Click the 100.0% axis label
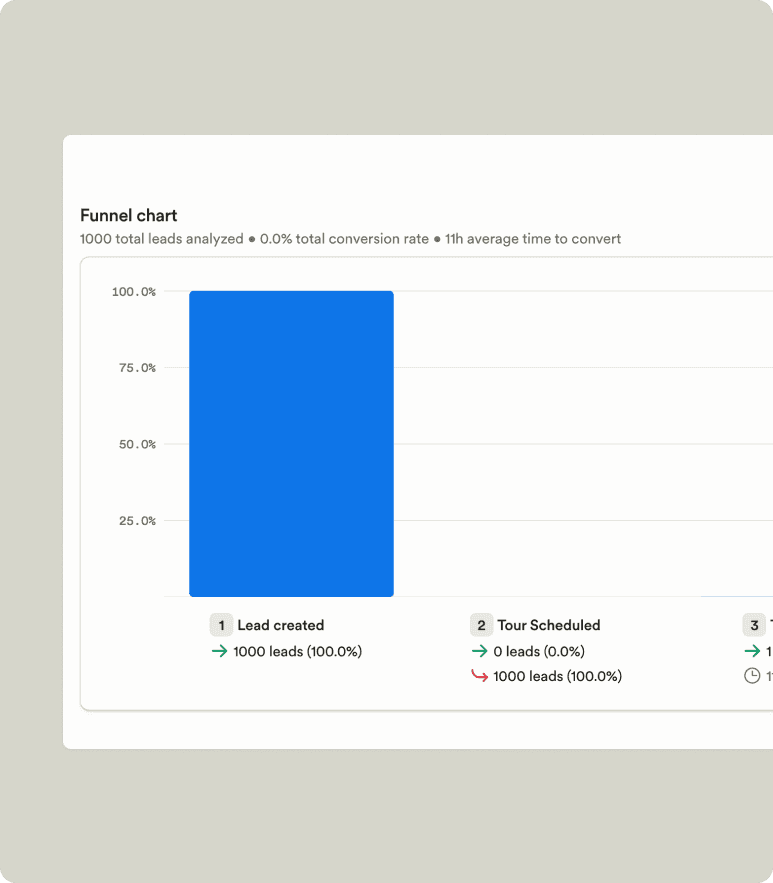This screenshot has width=773, height=883. (134, 291)
